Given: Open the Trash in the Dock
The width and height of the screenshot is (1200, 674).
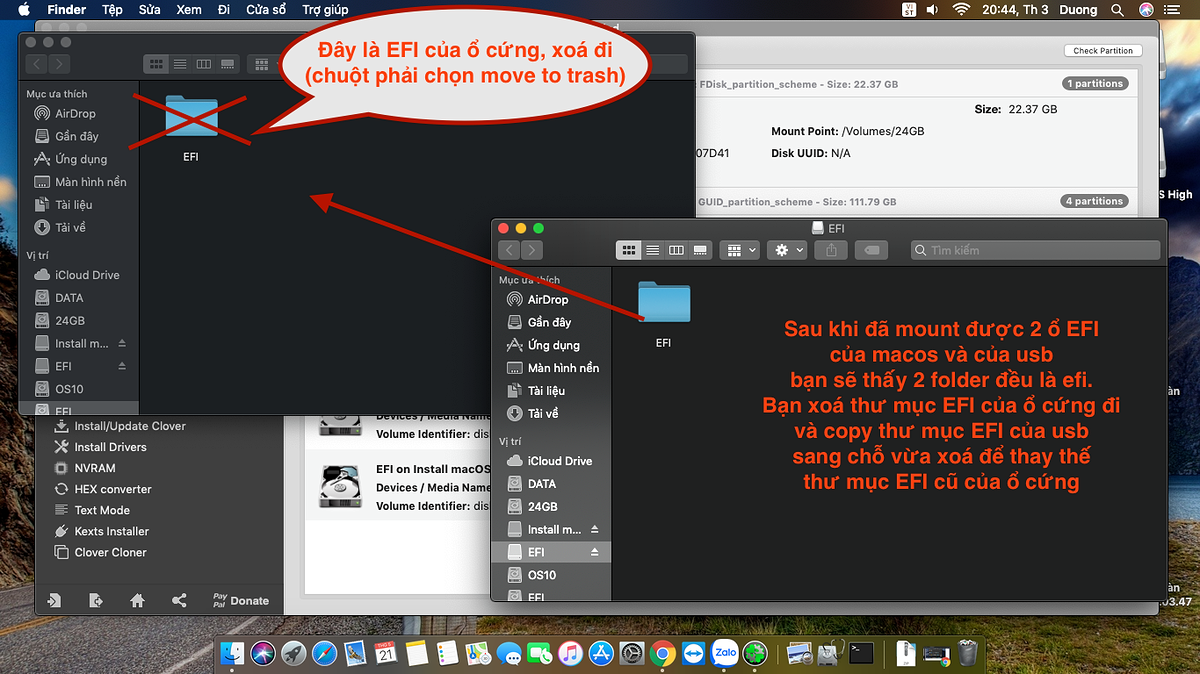Looking at the screenshot, I should (x=968, y=653).
